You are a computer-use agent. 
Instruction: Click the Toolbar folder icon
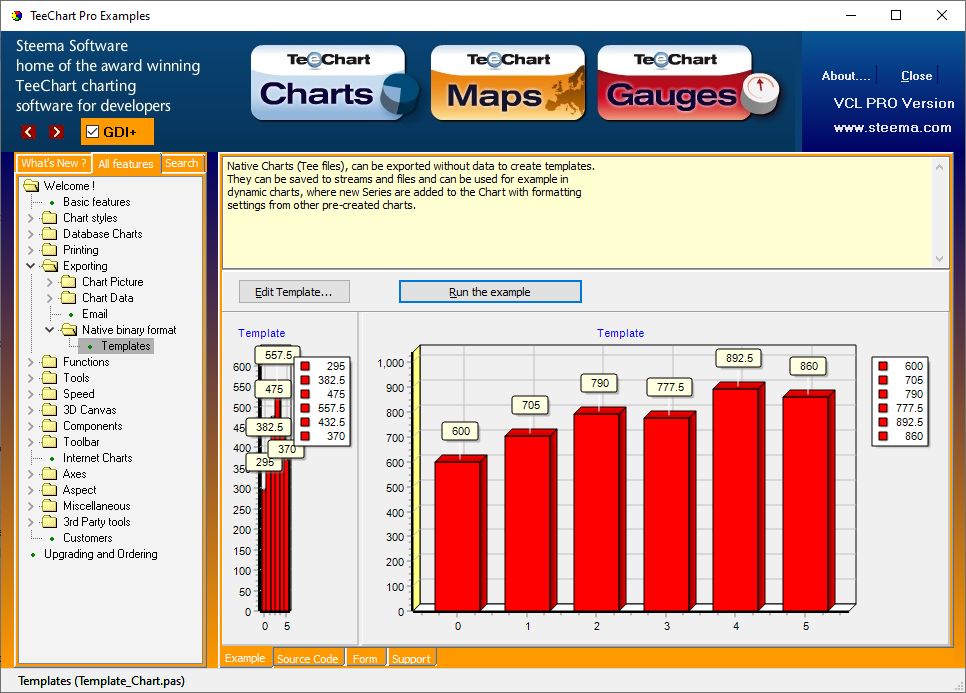pyautogui.click(x=49, y=442)
